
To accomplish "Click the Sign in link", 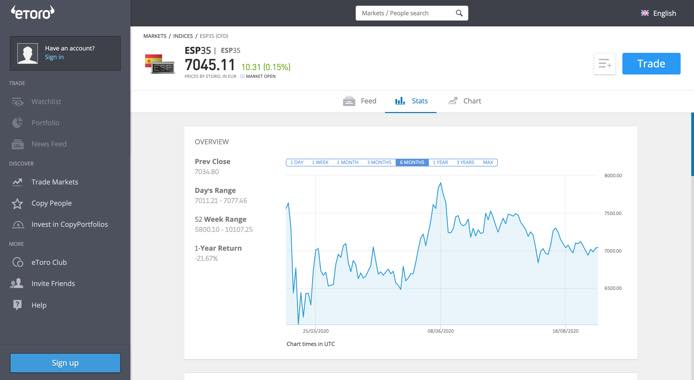I will pyautogui.click(x=54, y=58).
